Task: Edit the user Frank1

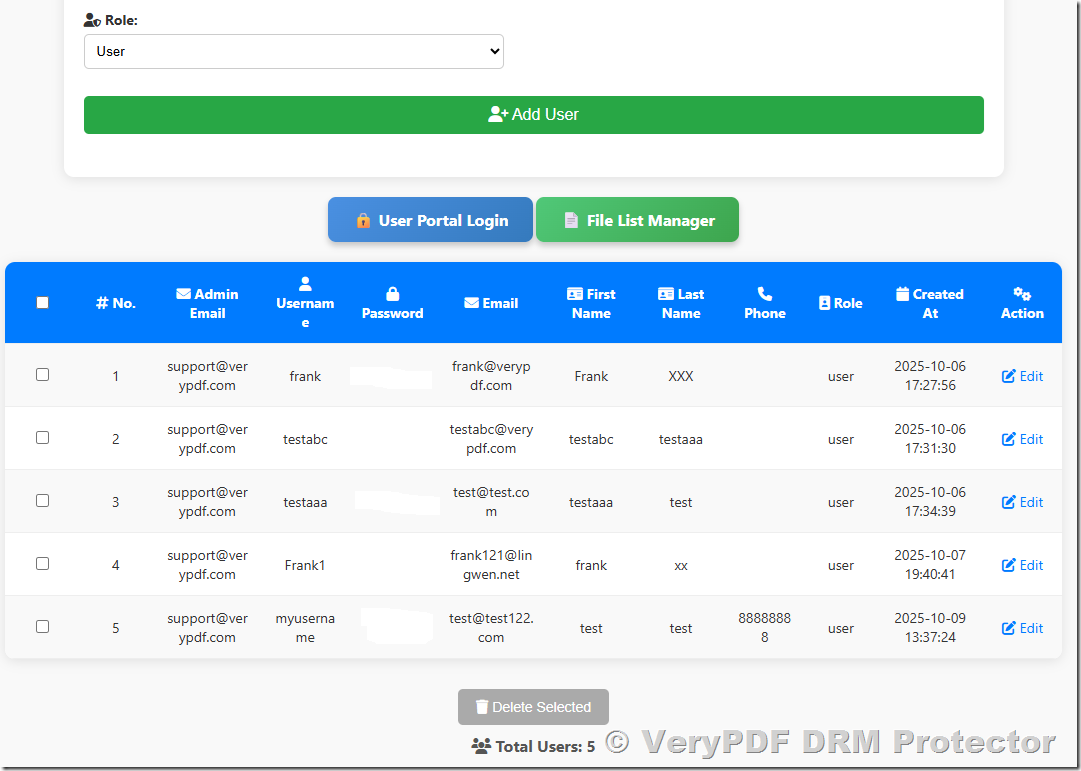Action: point(1022,564)
